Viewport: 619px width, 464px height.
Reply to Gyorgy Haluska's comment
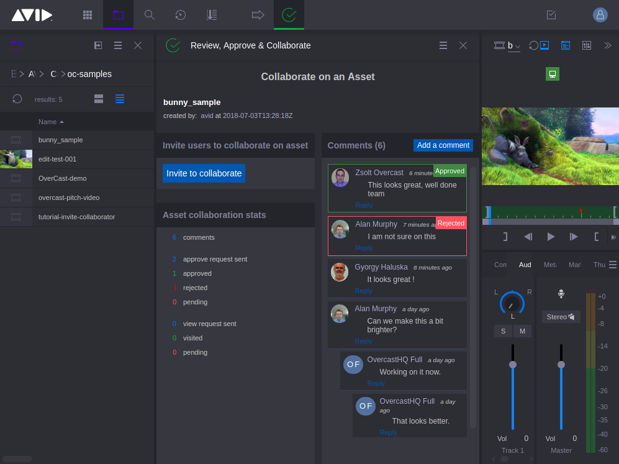(363, 291)
